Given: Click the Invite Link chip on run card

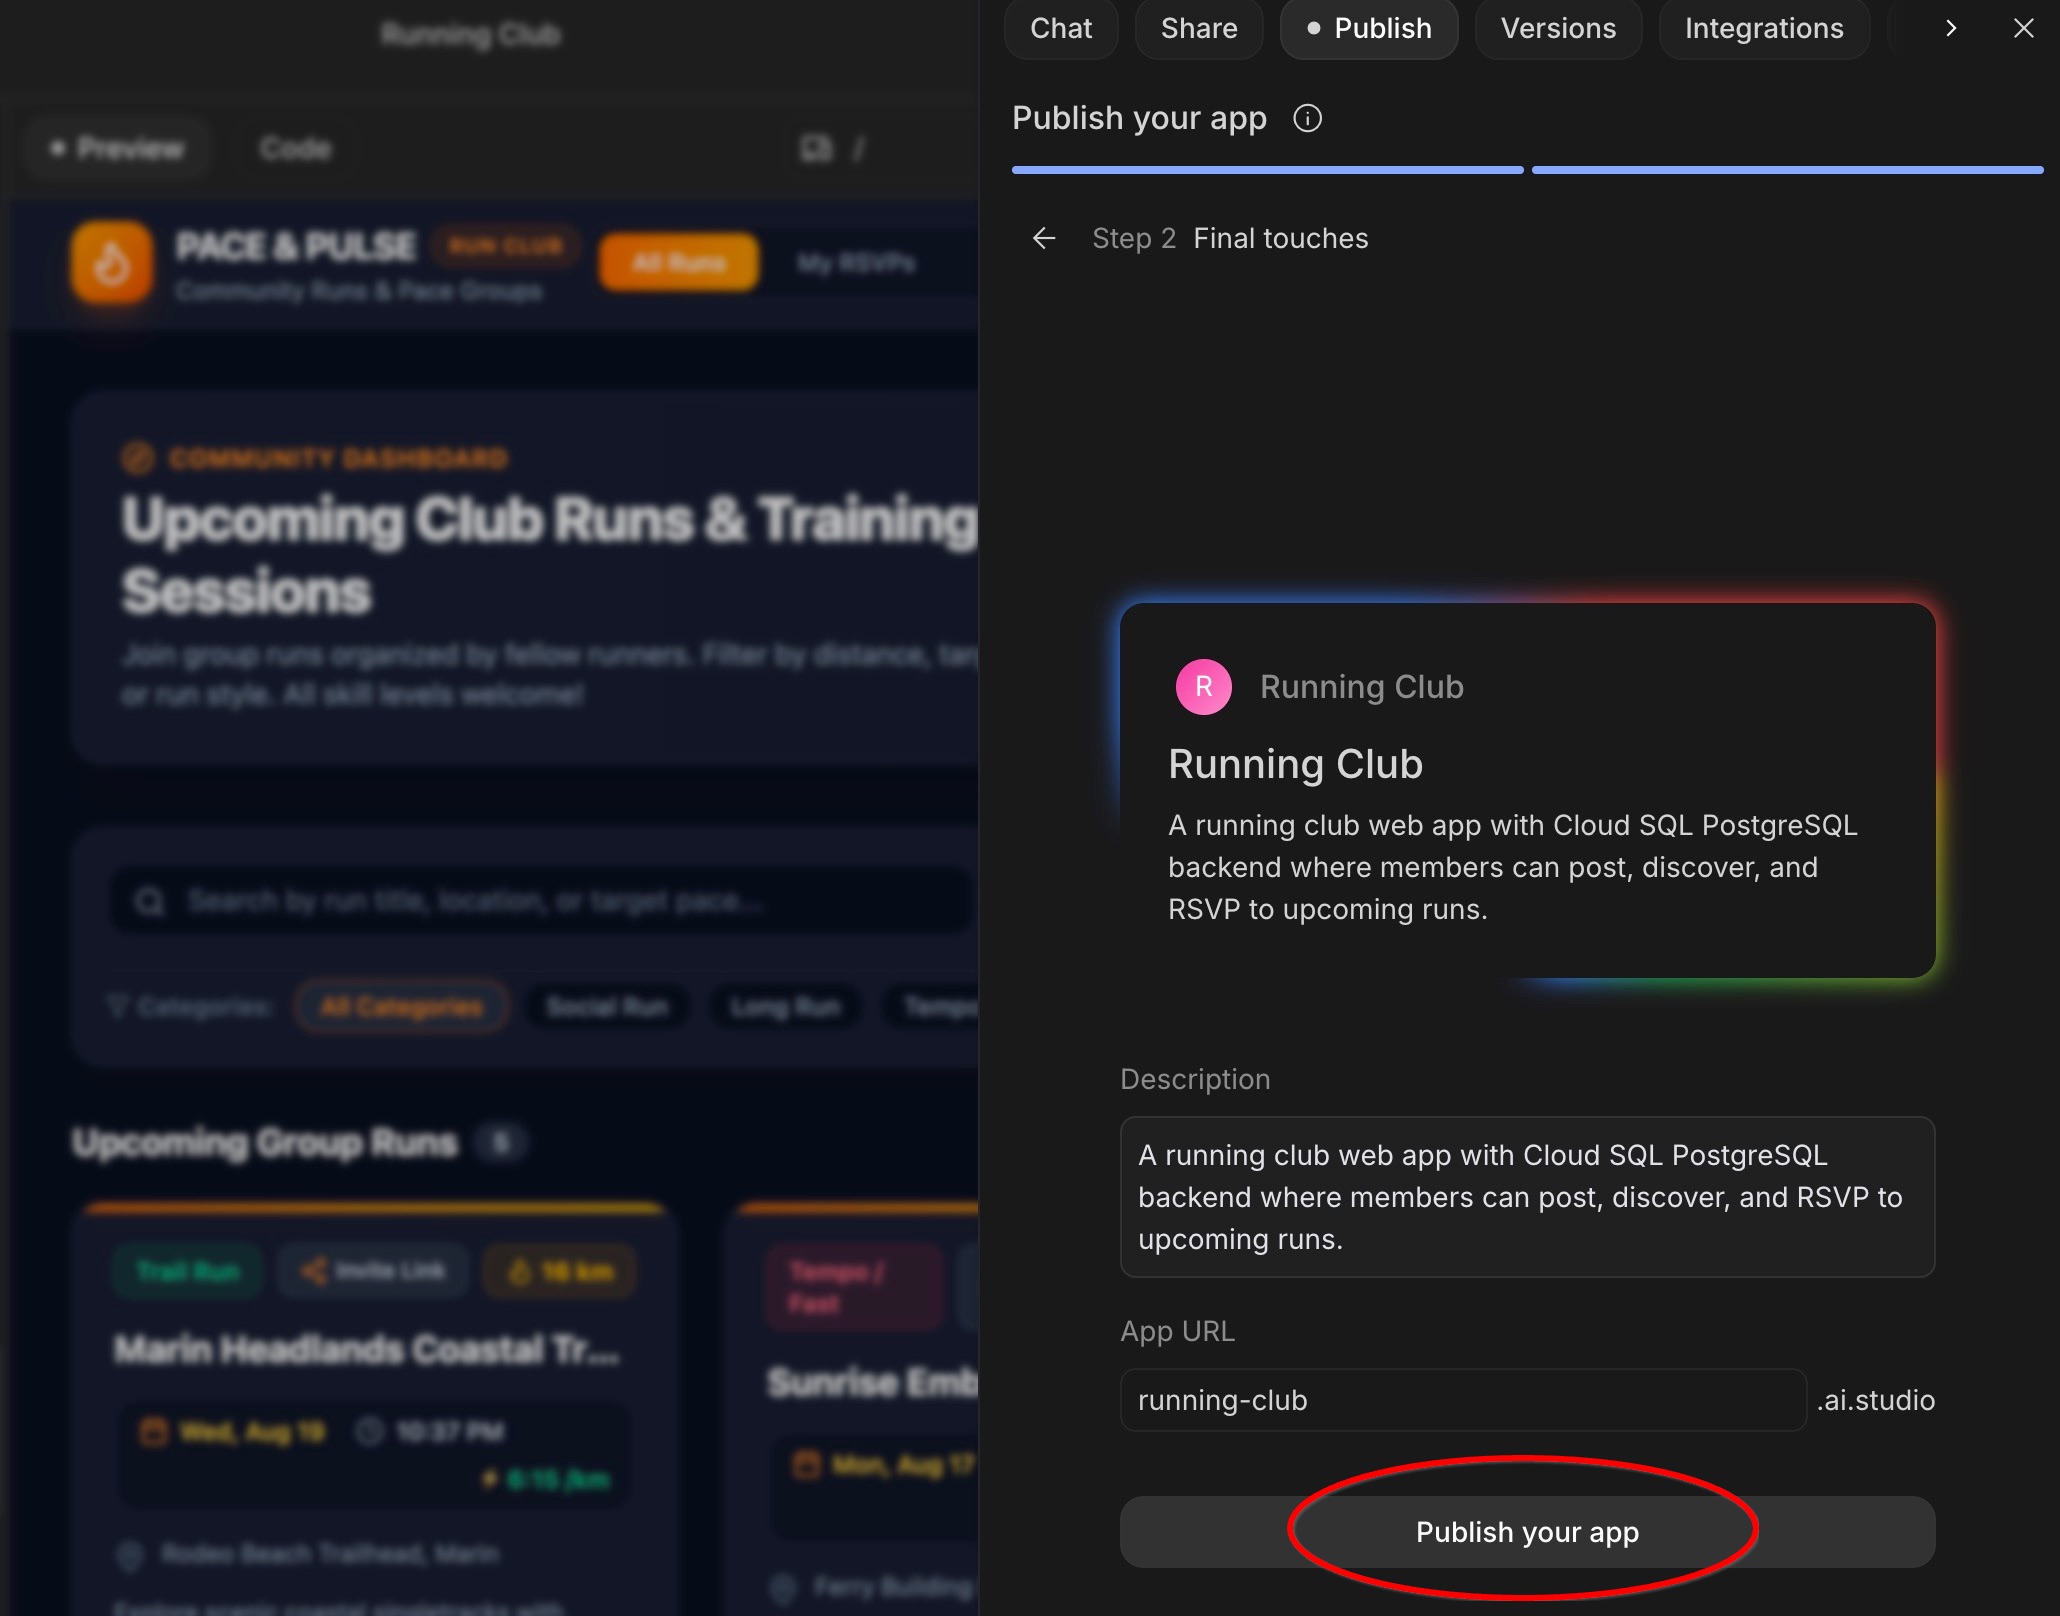Looking at the screenshot, I should (x=374, y=1271).
